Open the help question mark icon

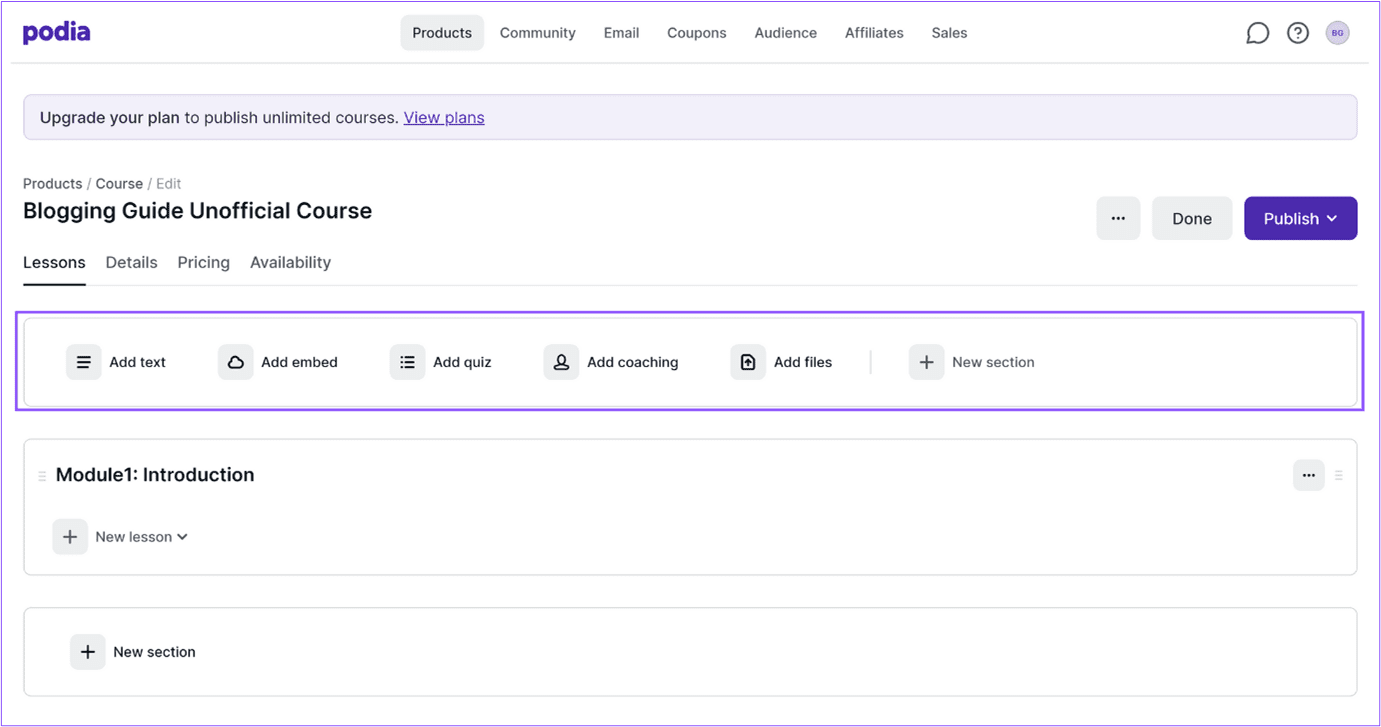pos(1298,33)
